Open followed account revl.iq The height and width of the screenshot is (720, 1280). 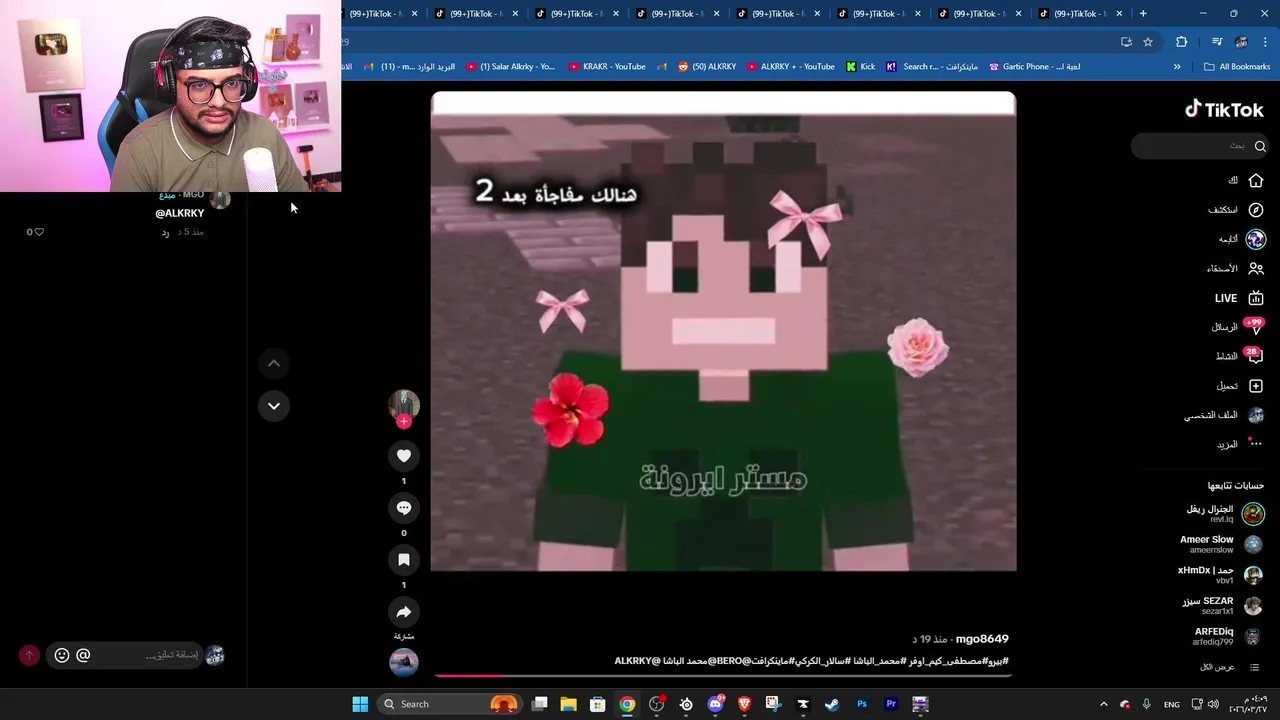pos(1224,514)
